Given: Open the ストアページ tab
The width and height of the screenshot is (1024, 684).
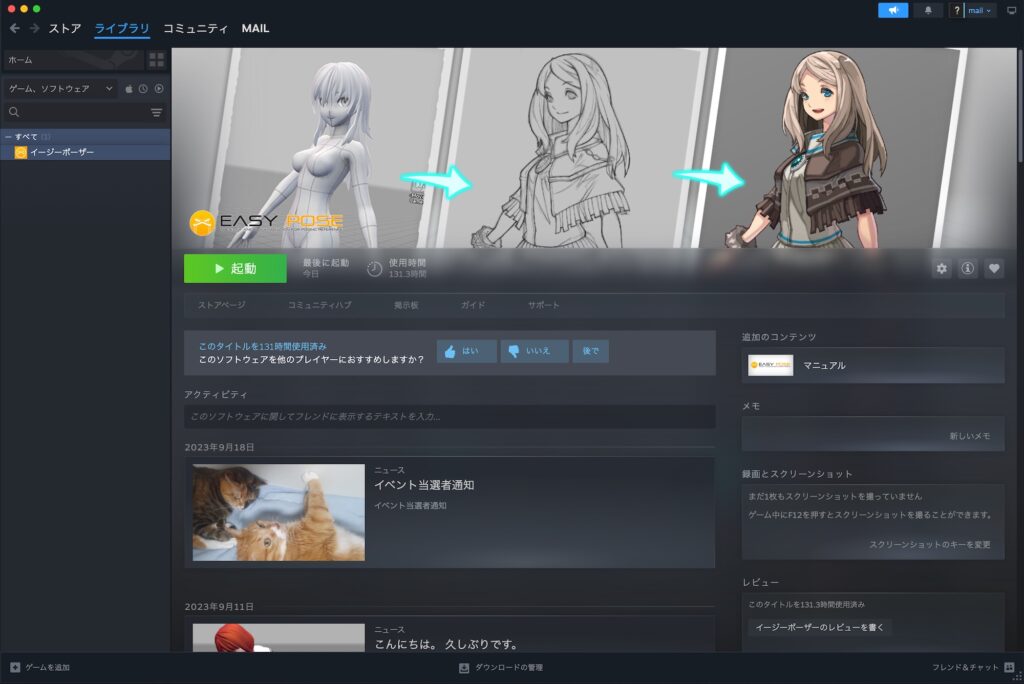Looking at the screenshot, I should [222, 305].
